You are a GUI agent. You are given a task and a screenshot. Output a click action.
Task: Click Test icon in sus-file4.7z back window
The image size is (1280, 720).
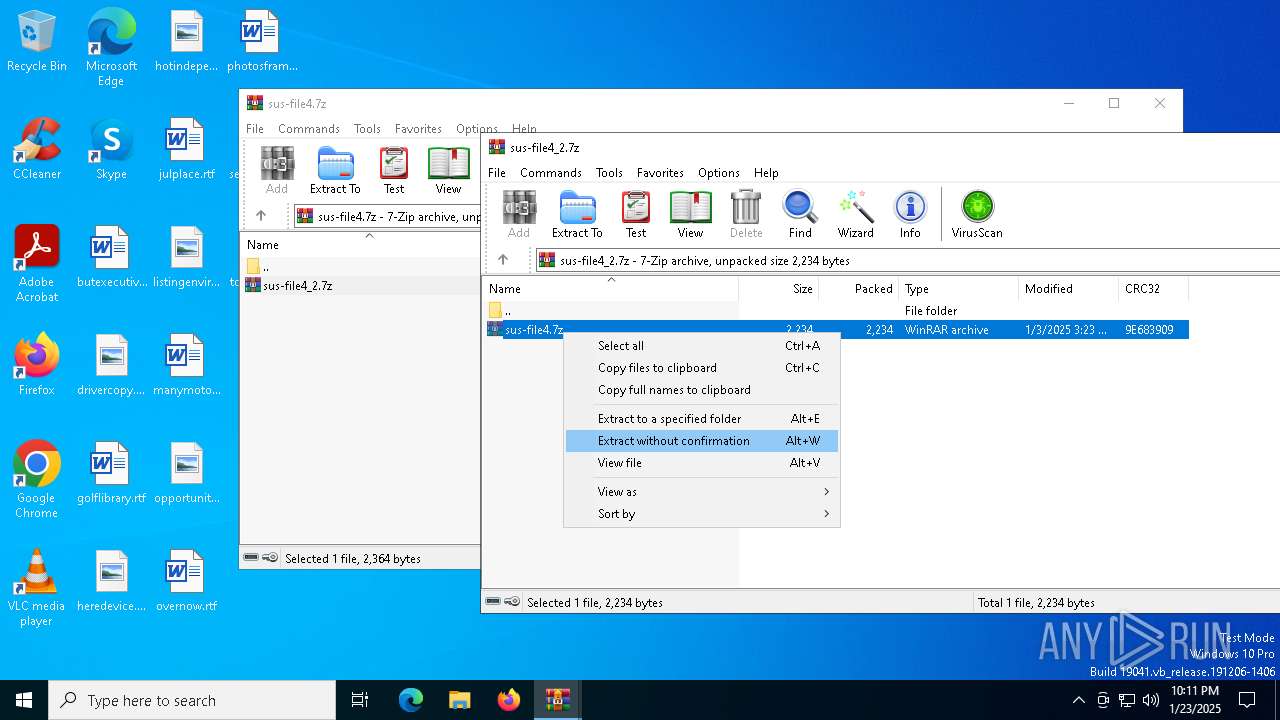tap(394, 171)
